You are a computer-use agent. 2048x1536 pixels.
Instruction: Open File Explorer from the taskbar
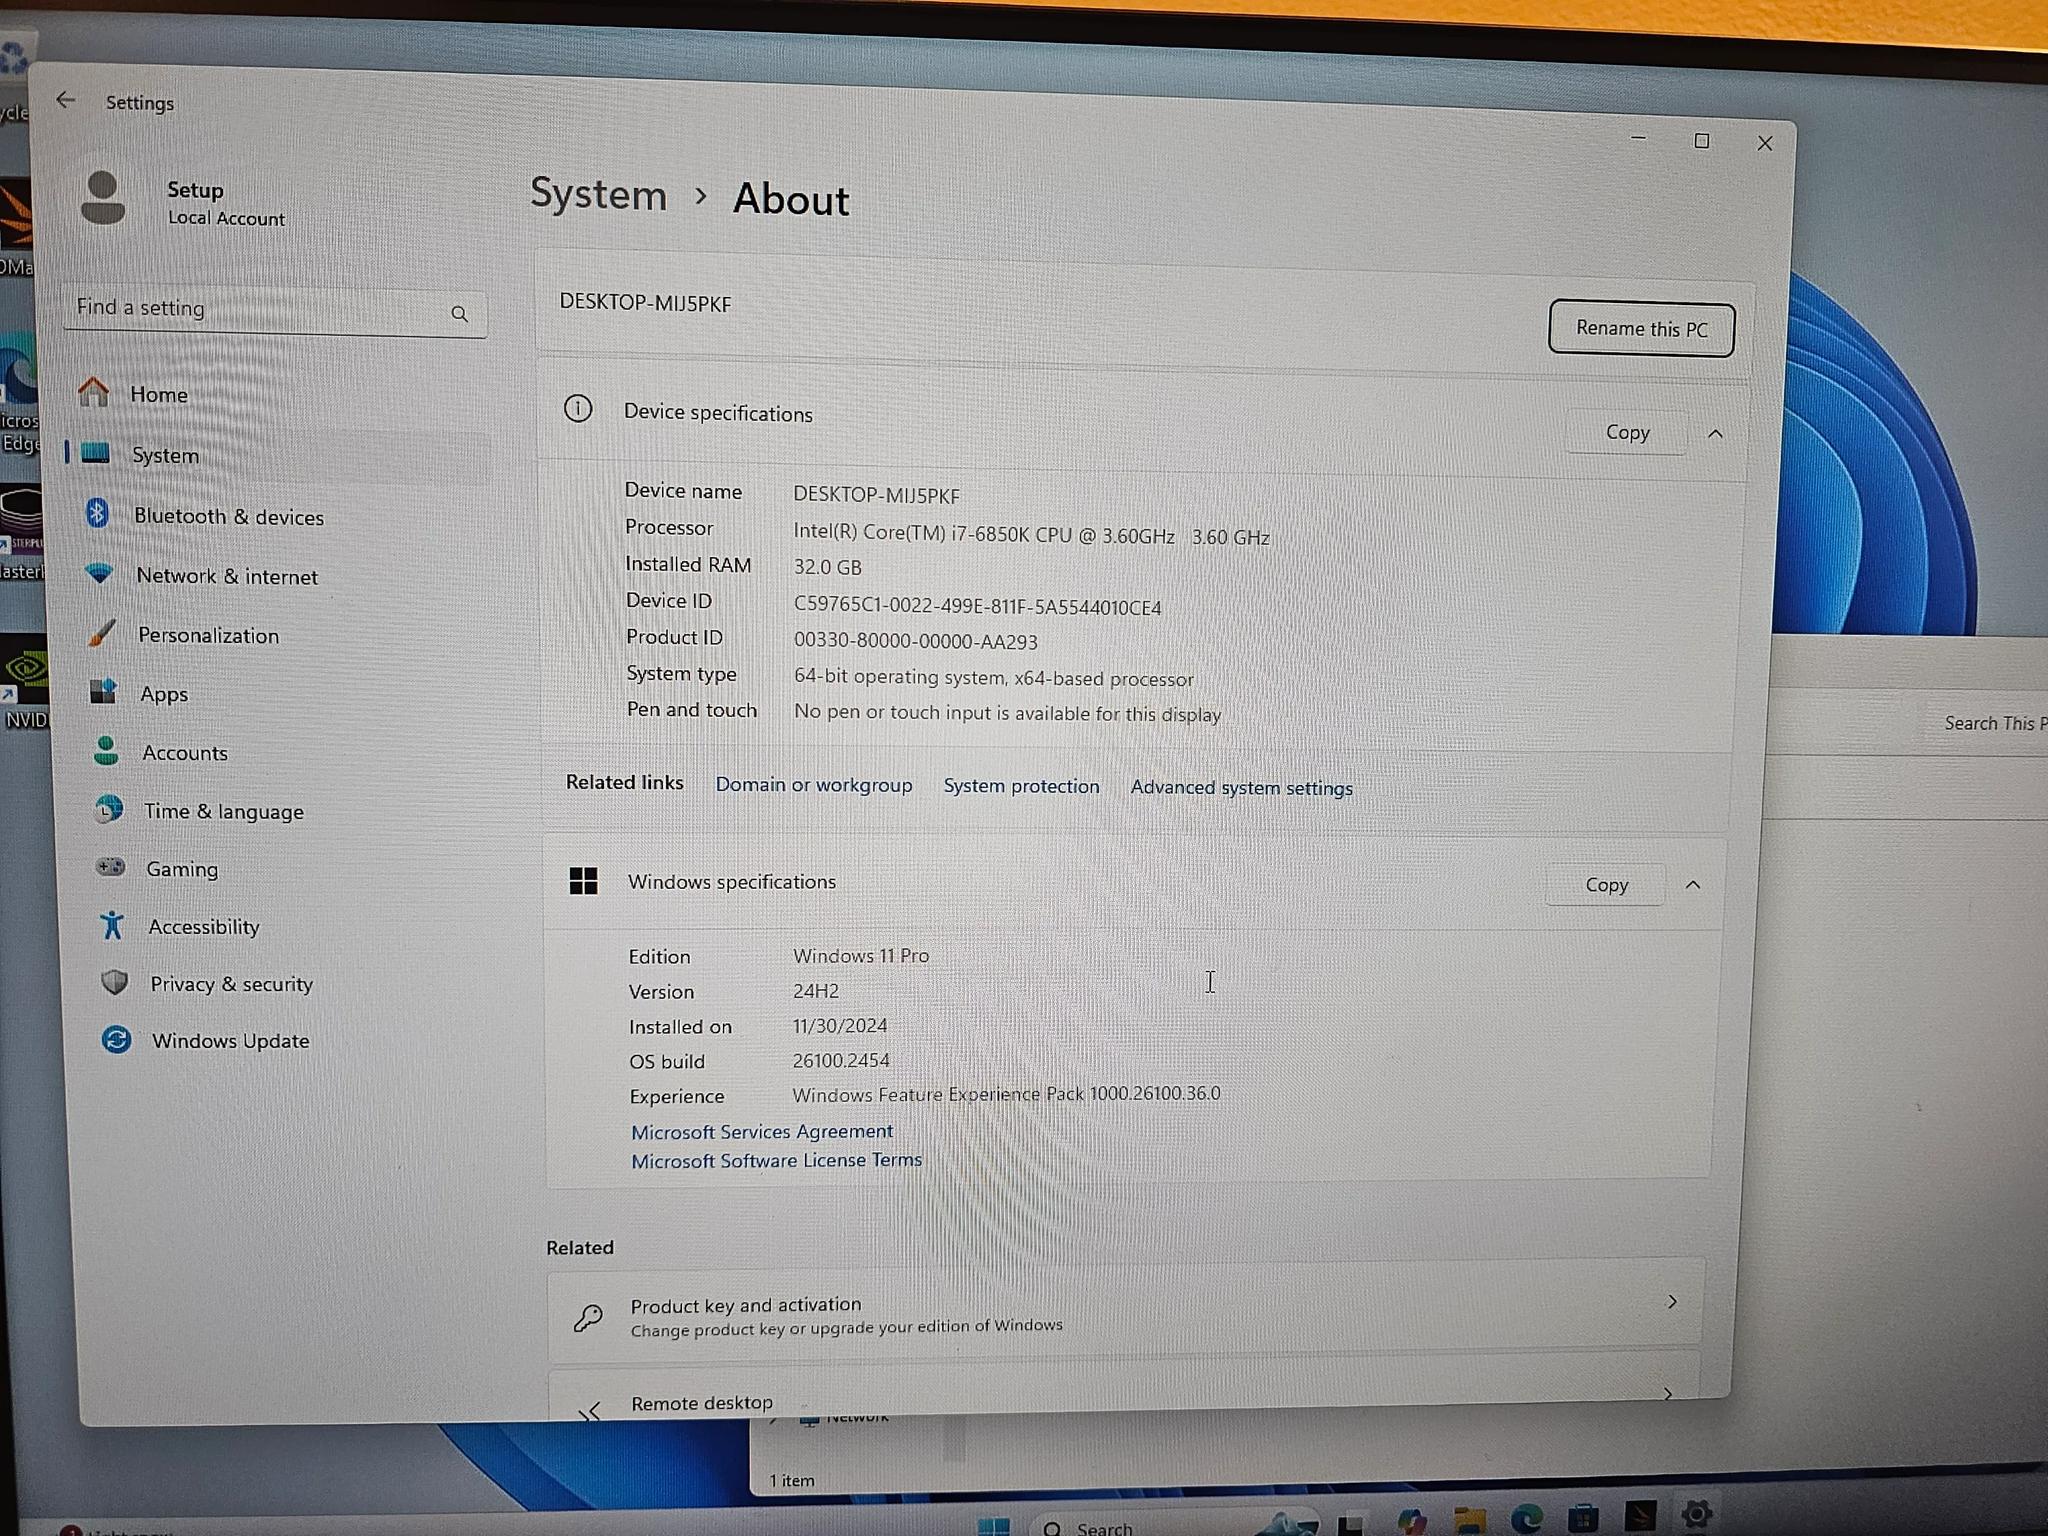tap(1469, 1520)
